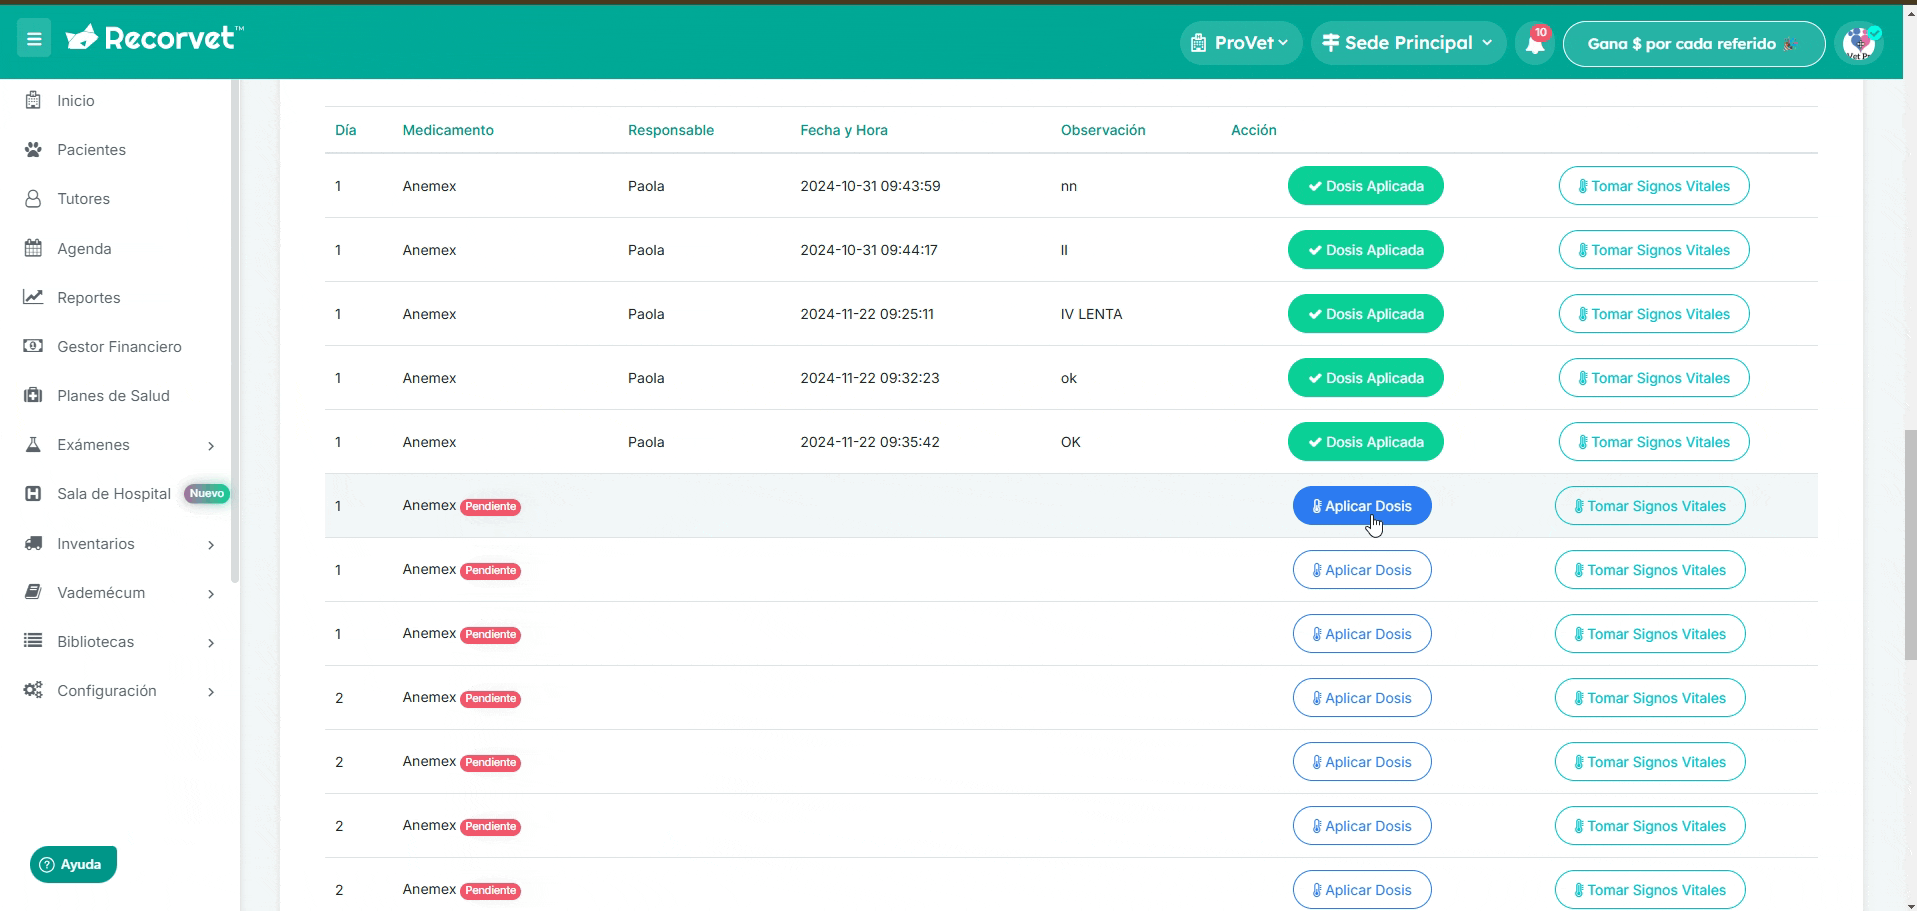Open the Pacientes menu item
The height and width of the screenshot is (911, 1917).
point(91,149)
